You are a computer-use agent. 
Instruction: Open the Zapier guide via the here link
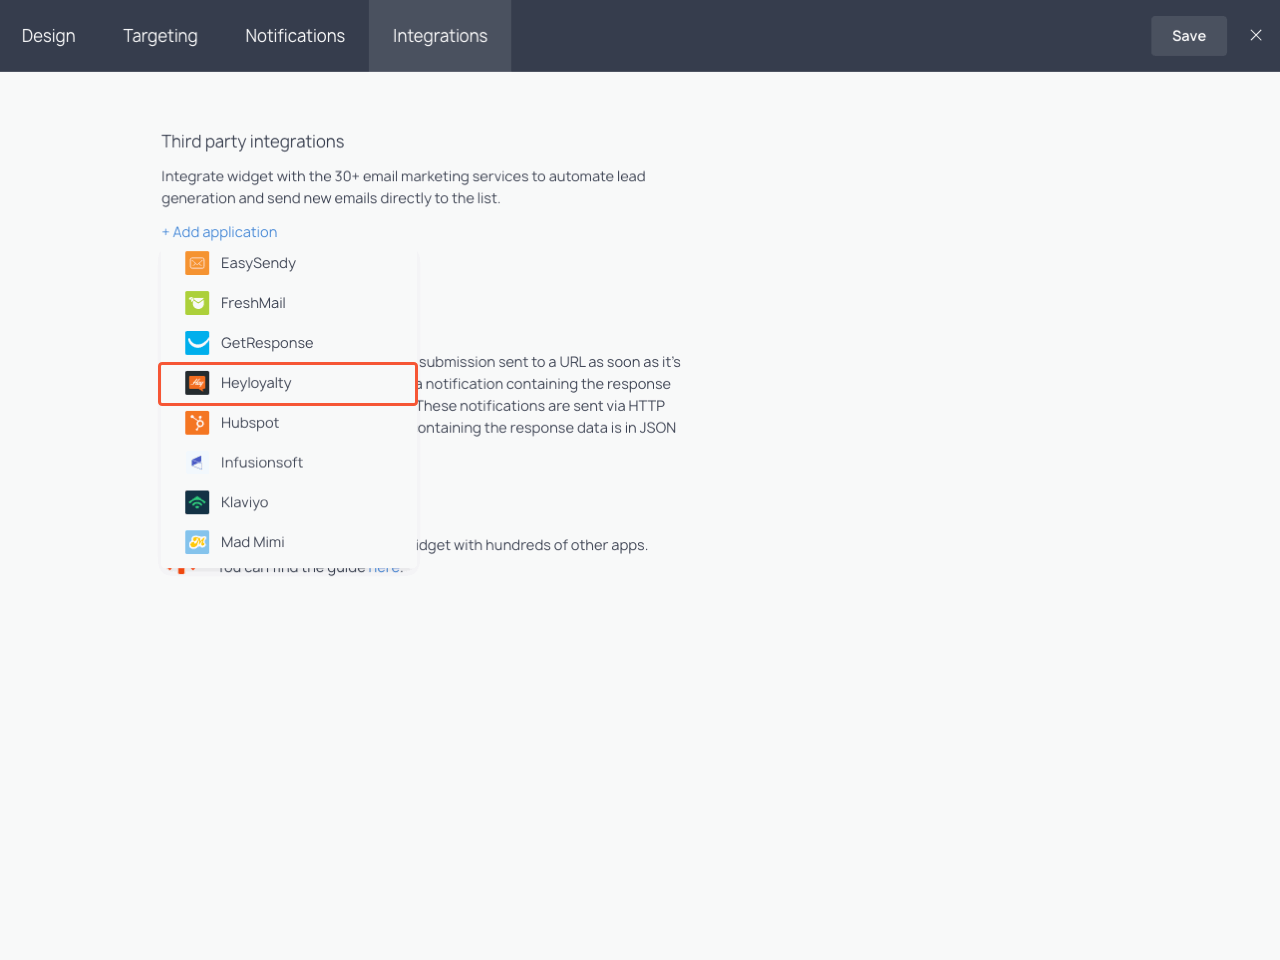tap(384, 566)
